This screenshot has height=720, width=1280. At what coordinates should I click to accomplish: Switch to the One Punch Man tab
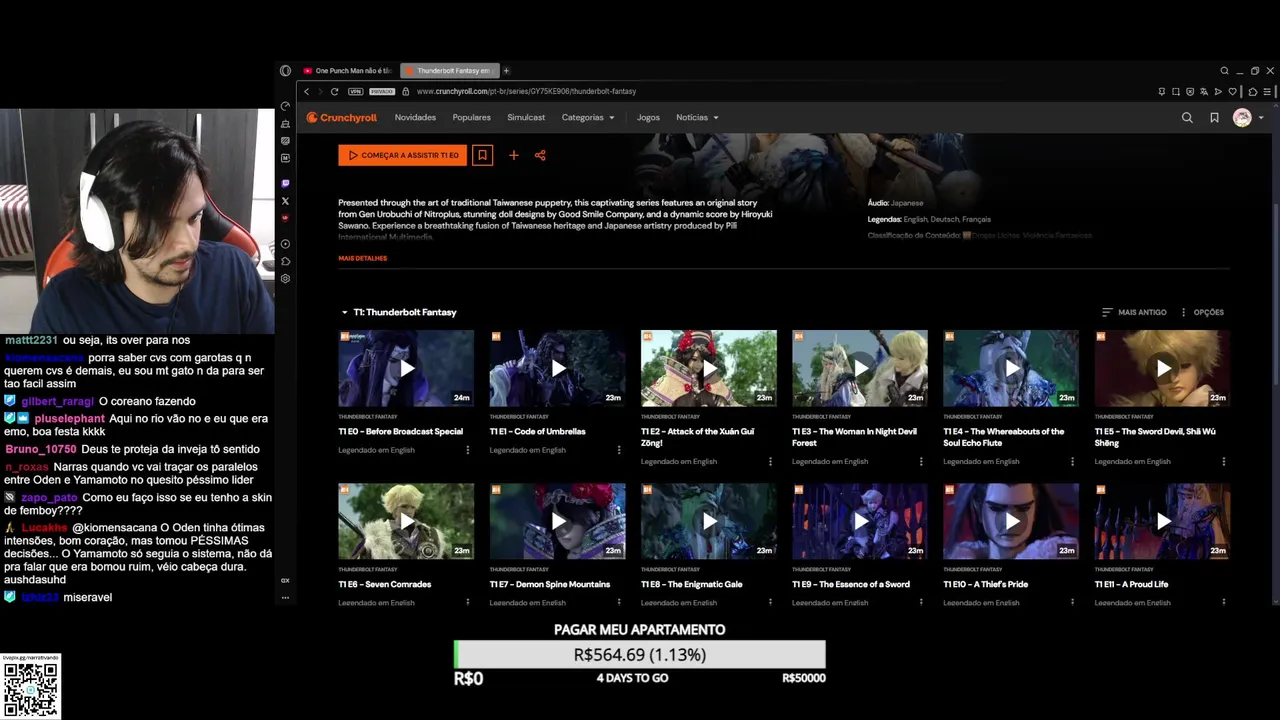pyautogui.click(x=346, y=71)
